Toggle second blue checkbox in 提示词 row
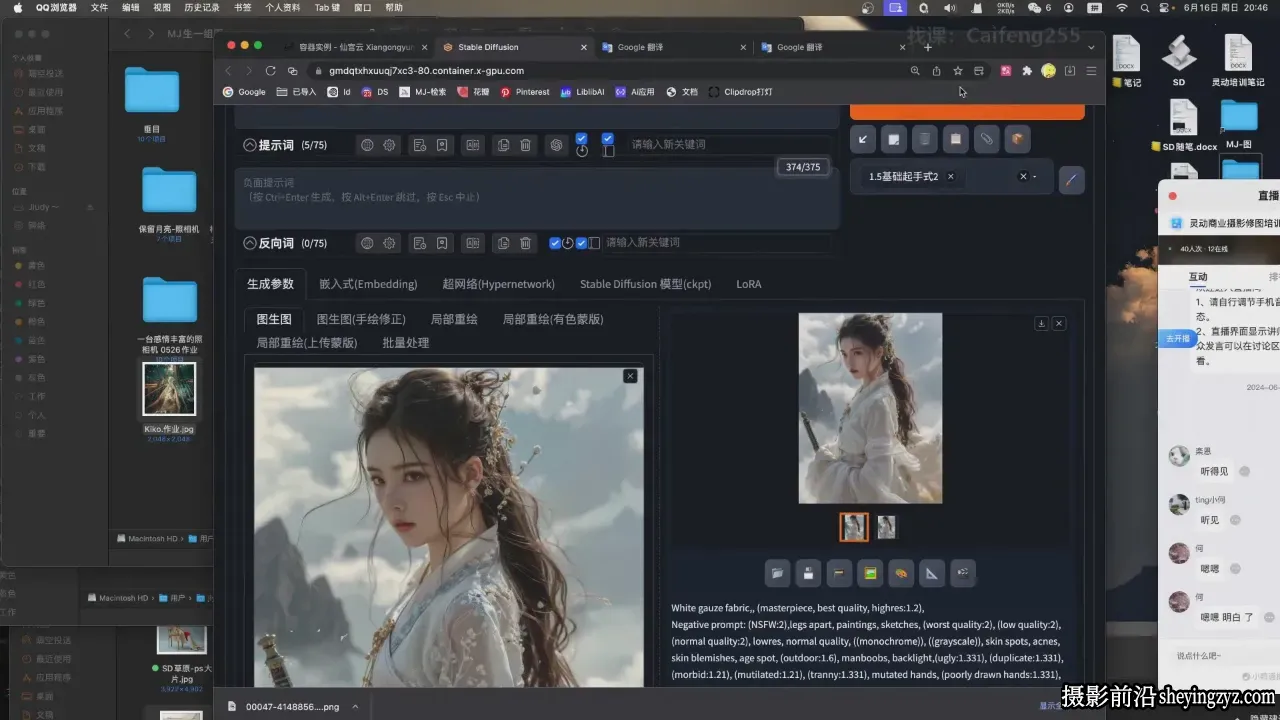 tap(607, 139)
